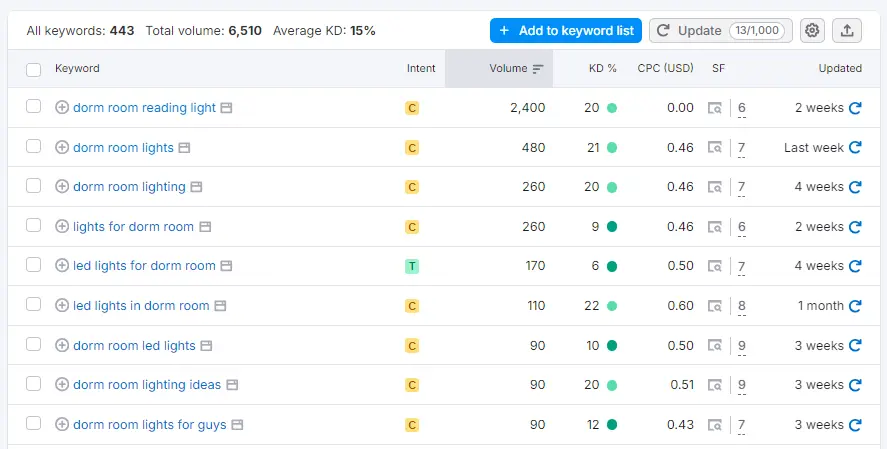887x449 pixels.
Task: Click plus icon beside dorm room led lights
Action: tap(62, 346)
